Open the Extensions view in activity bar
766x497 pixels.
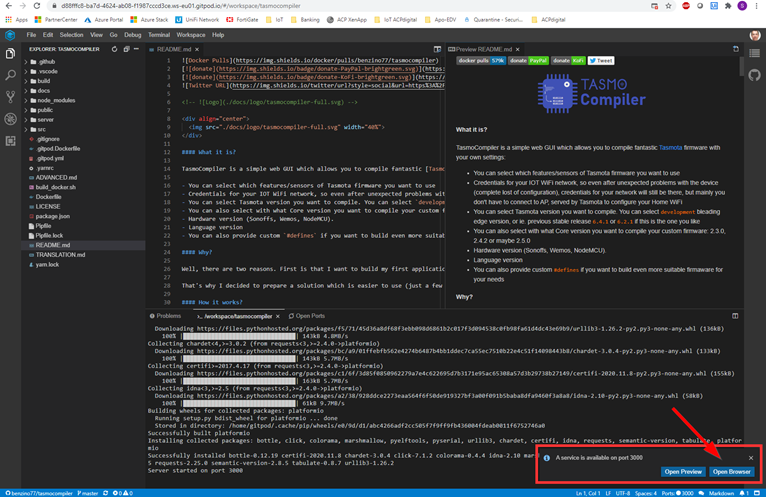coord(10,141)
